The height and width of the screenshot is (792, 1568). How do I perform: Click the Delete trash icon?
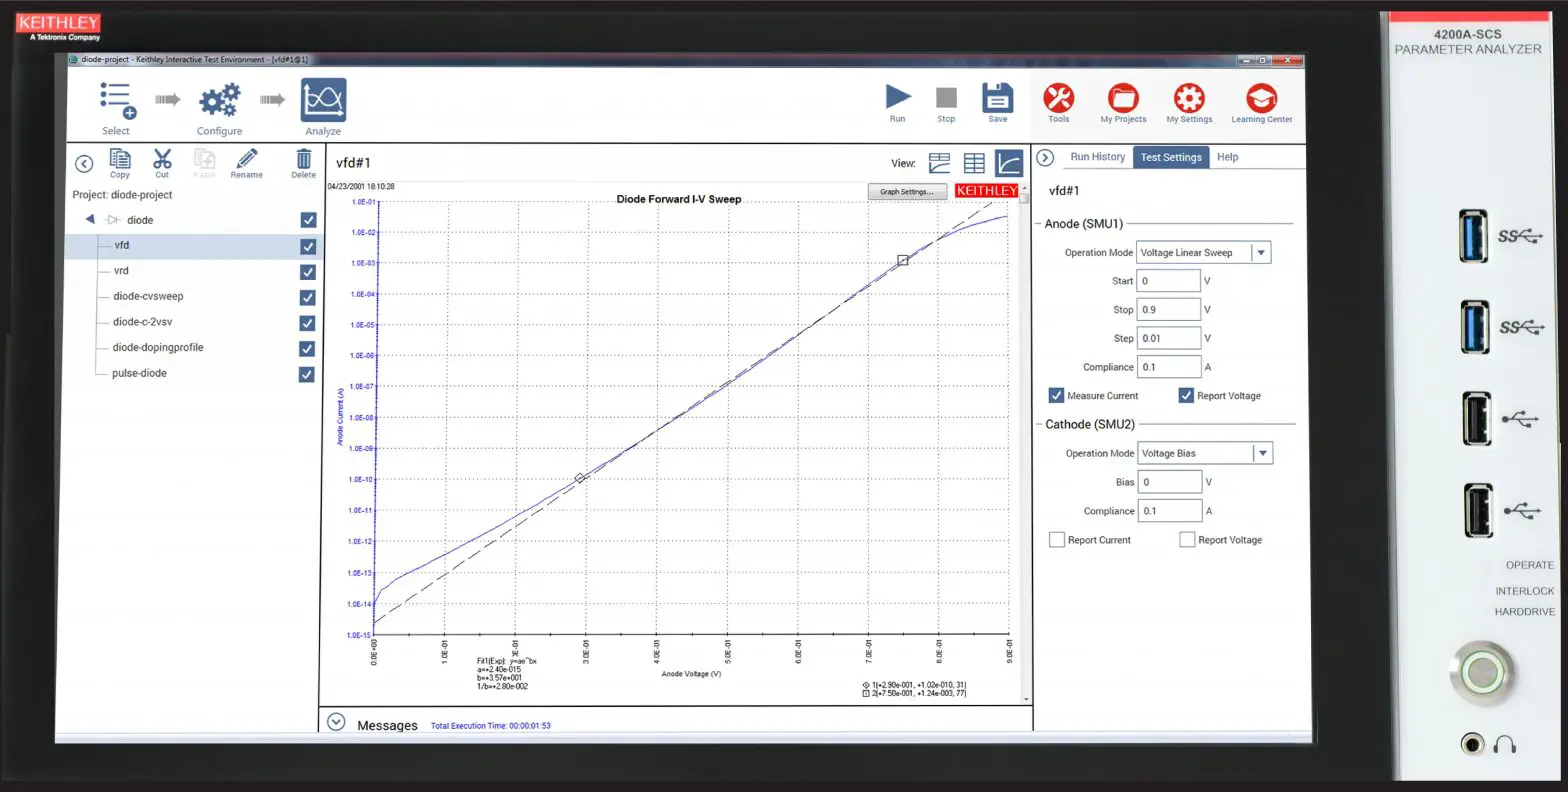[x=303, y=160]
